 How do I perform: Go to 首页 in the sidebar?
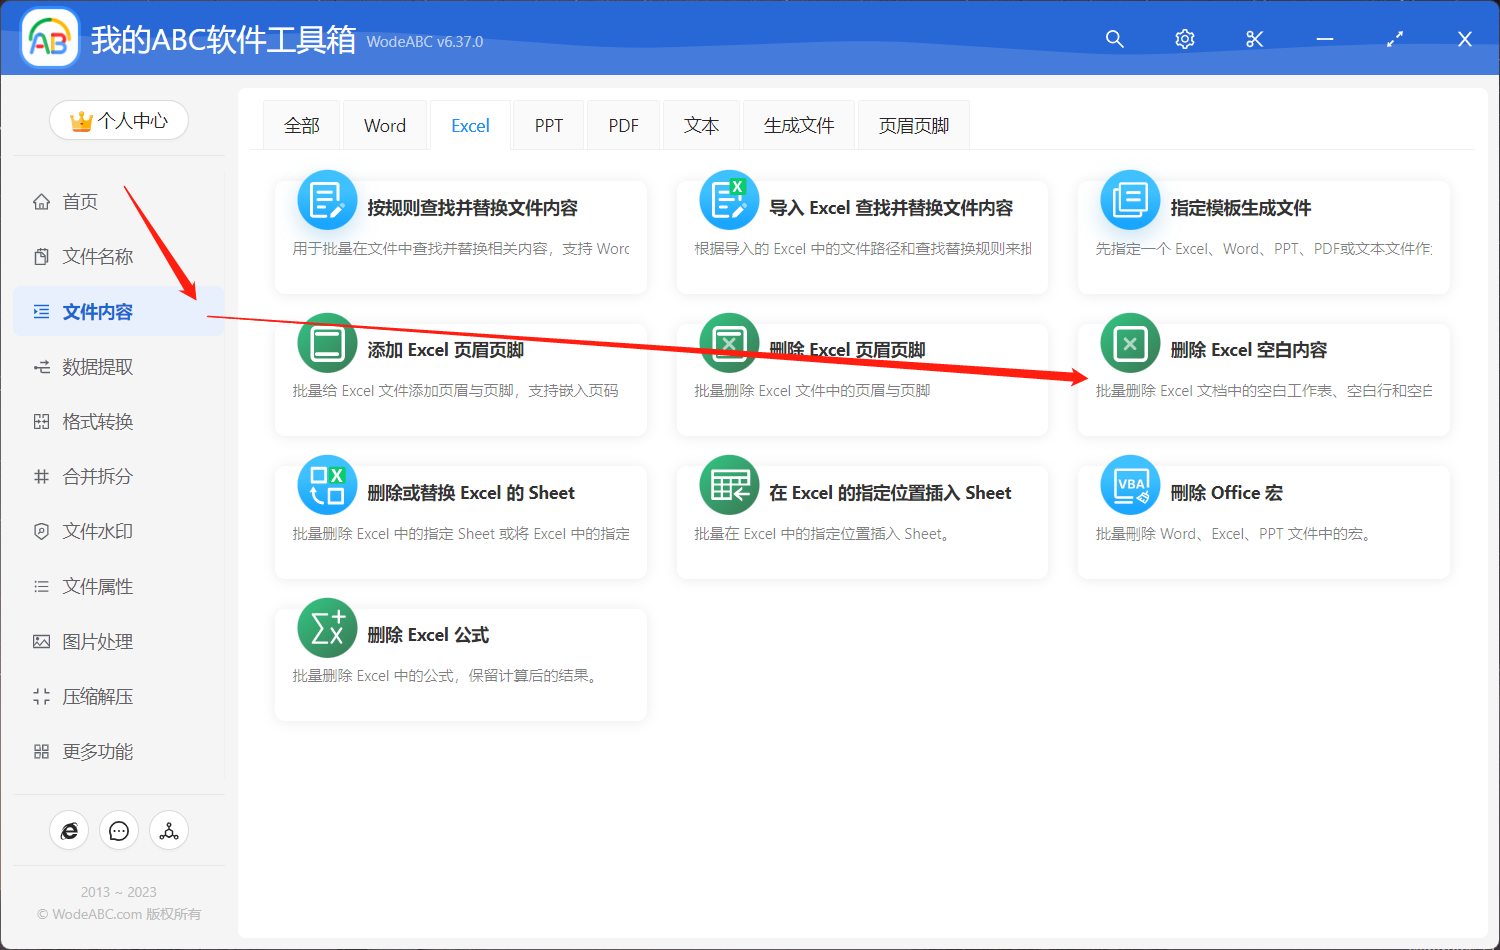[80, 202]
